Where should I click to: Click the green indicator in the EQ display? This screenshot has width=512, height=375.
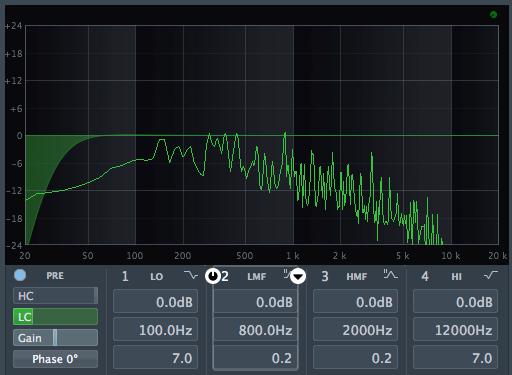(x=493, y=14)
